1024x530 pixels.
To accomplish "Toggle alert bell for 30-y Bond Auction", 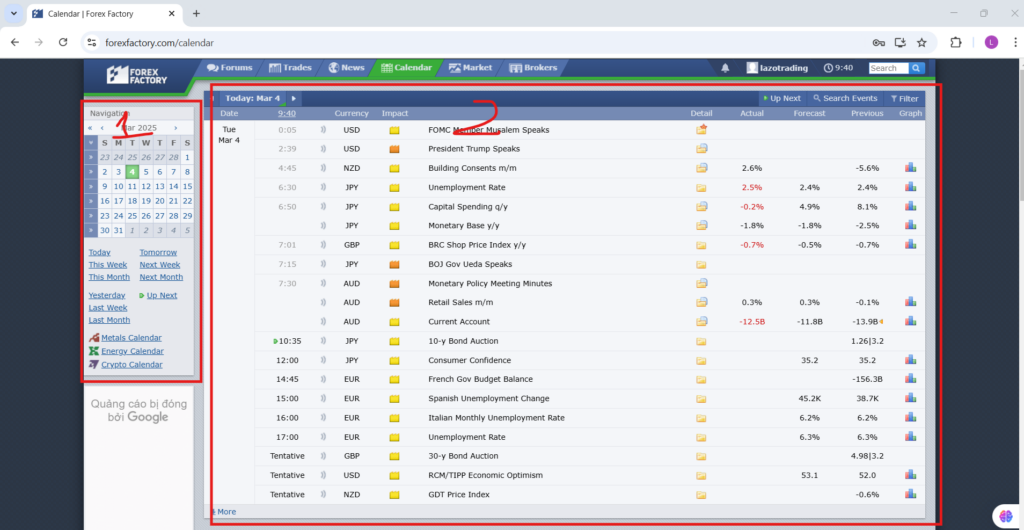I will (x=323, y=456).
